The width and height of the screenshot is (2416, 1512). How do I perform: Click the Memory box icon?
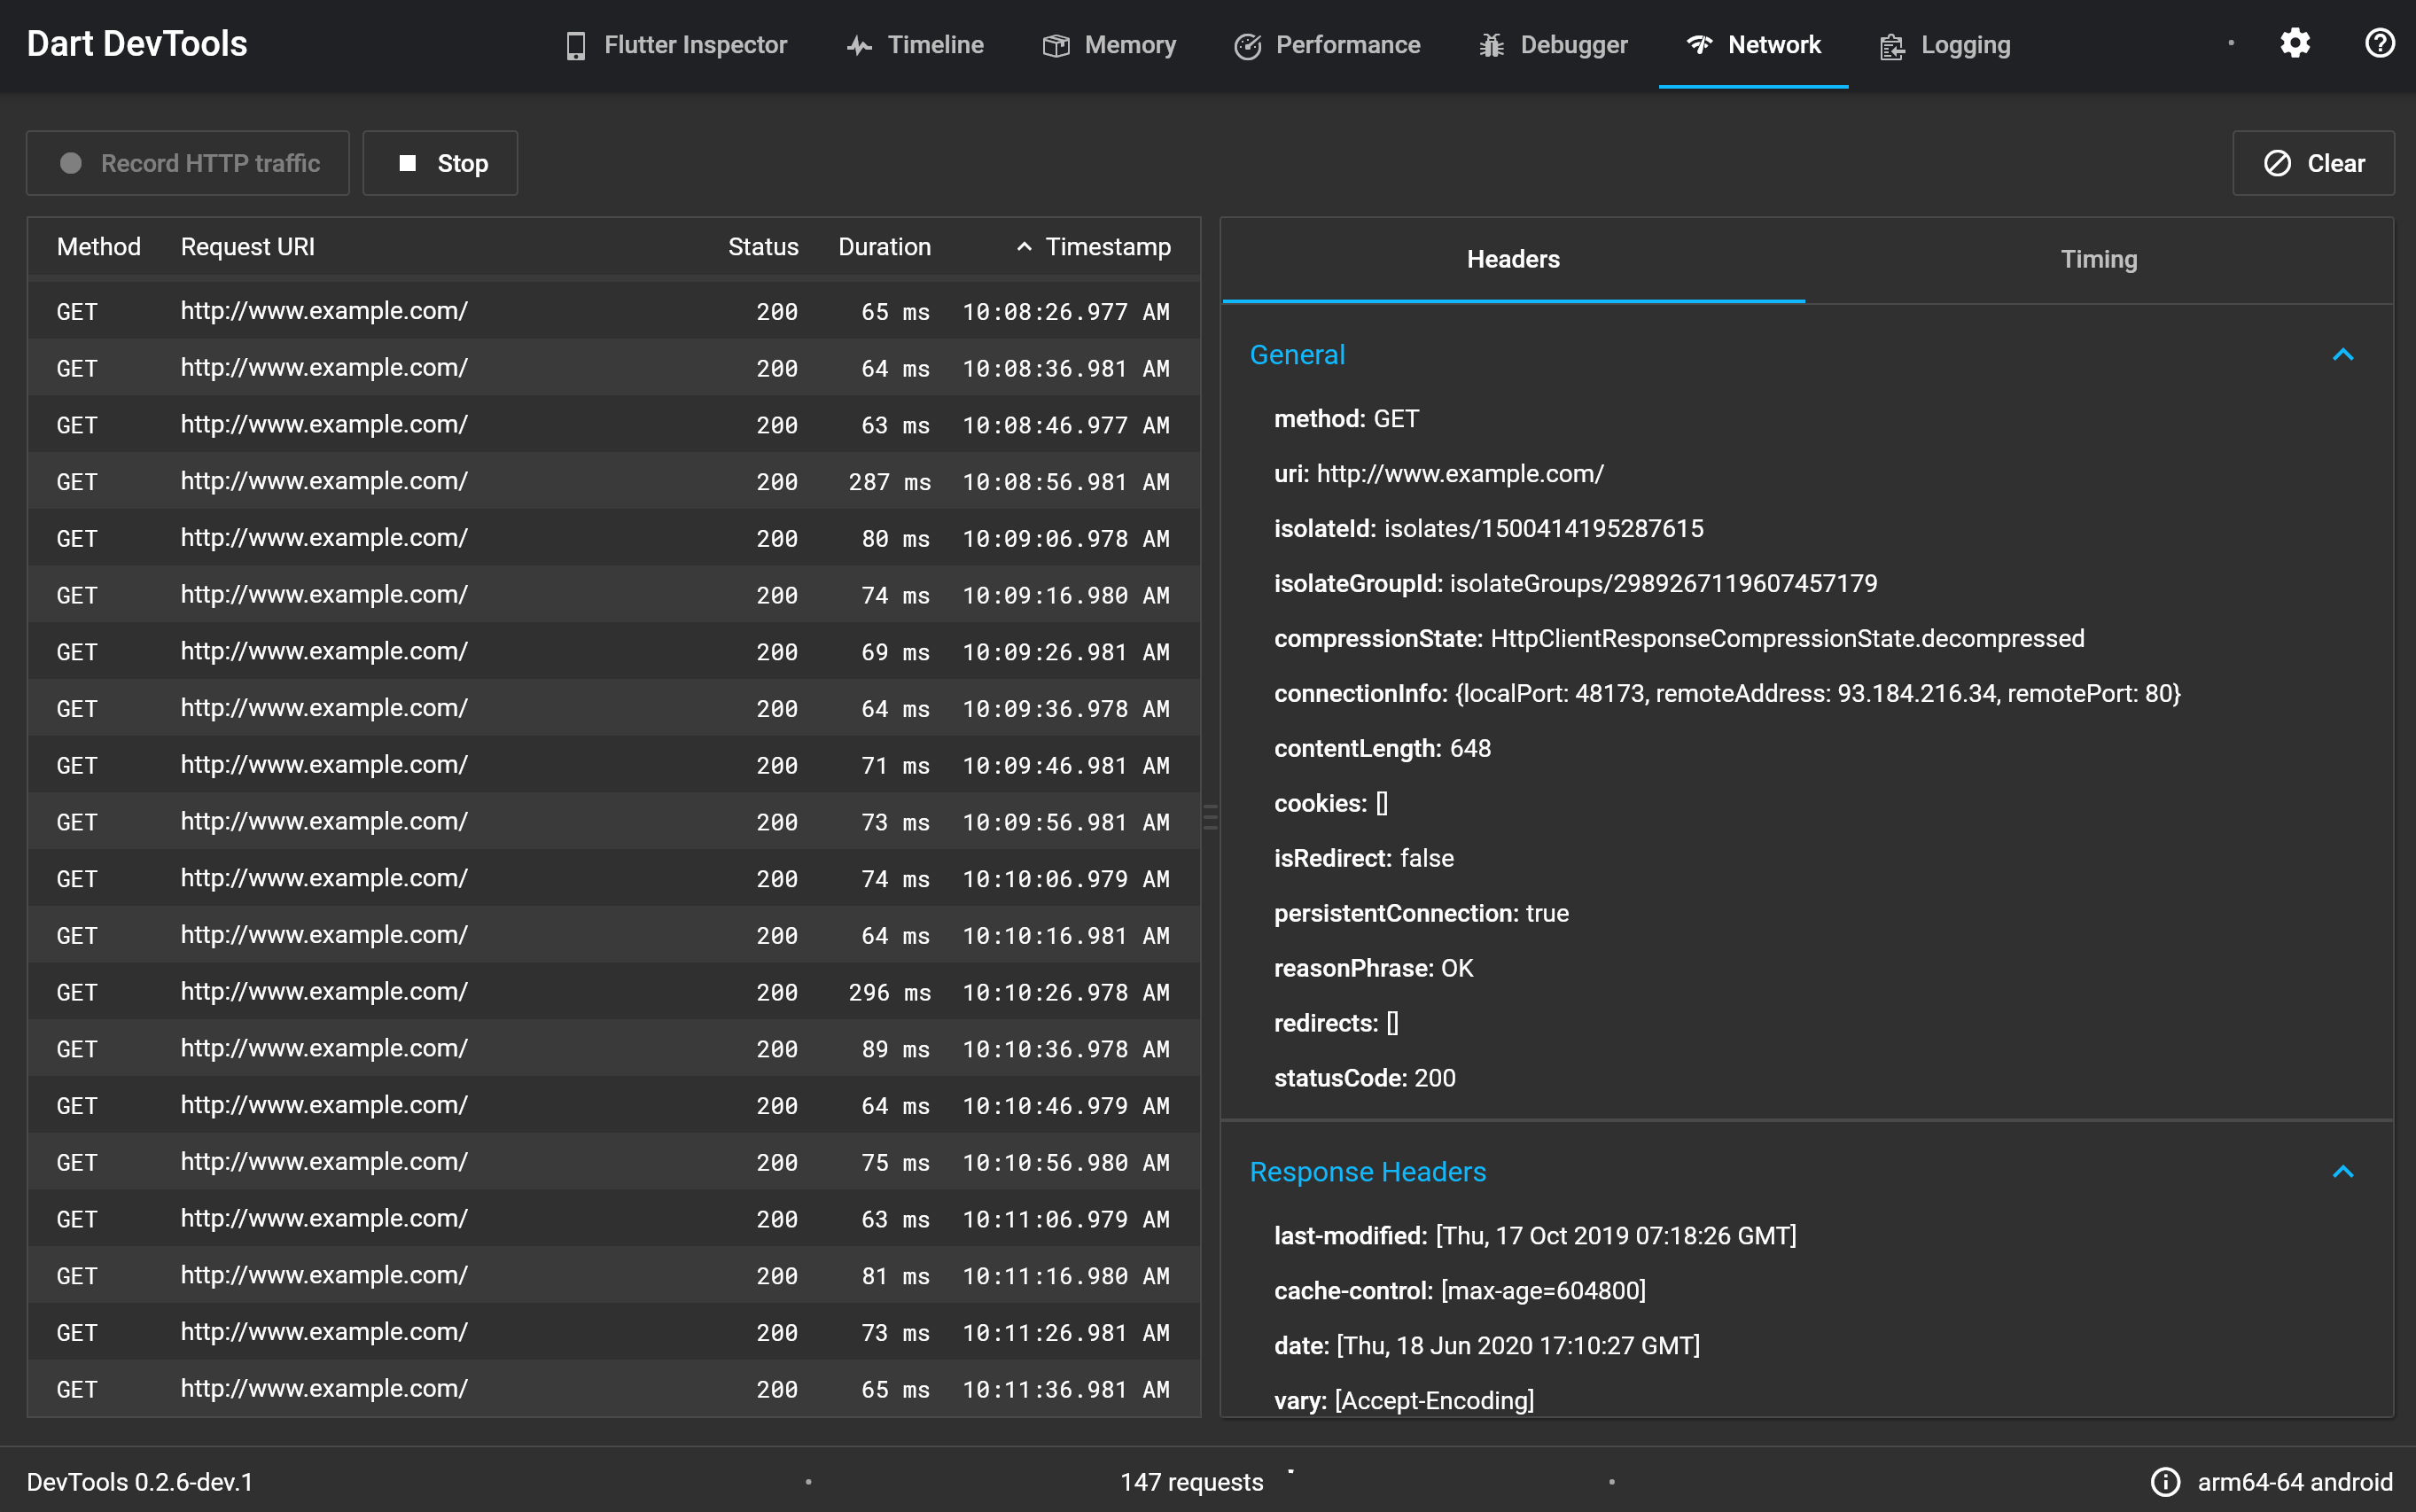click(1056, 45)
